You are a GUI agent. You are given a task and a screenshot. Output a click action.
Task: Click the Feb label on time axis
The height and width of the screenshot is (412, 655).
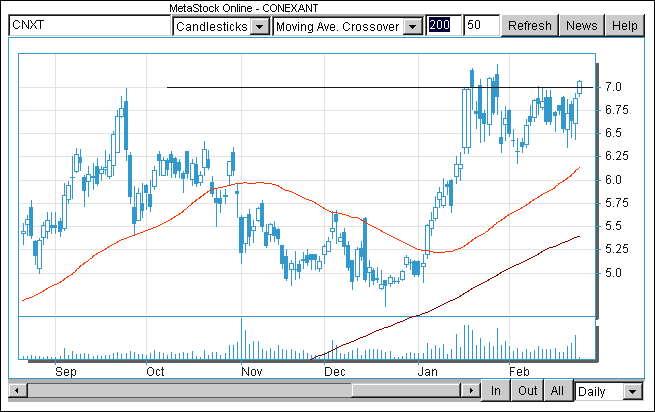click(x=519, y=371)
